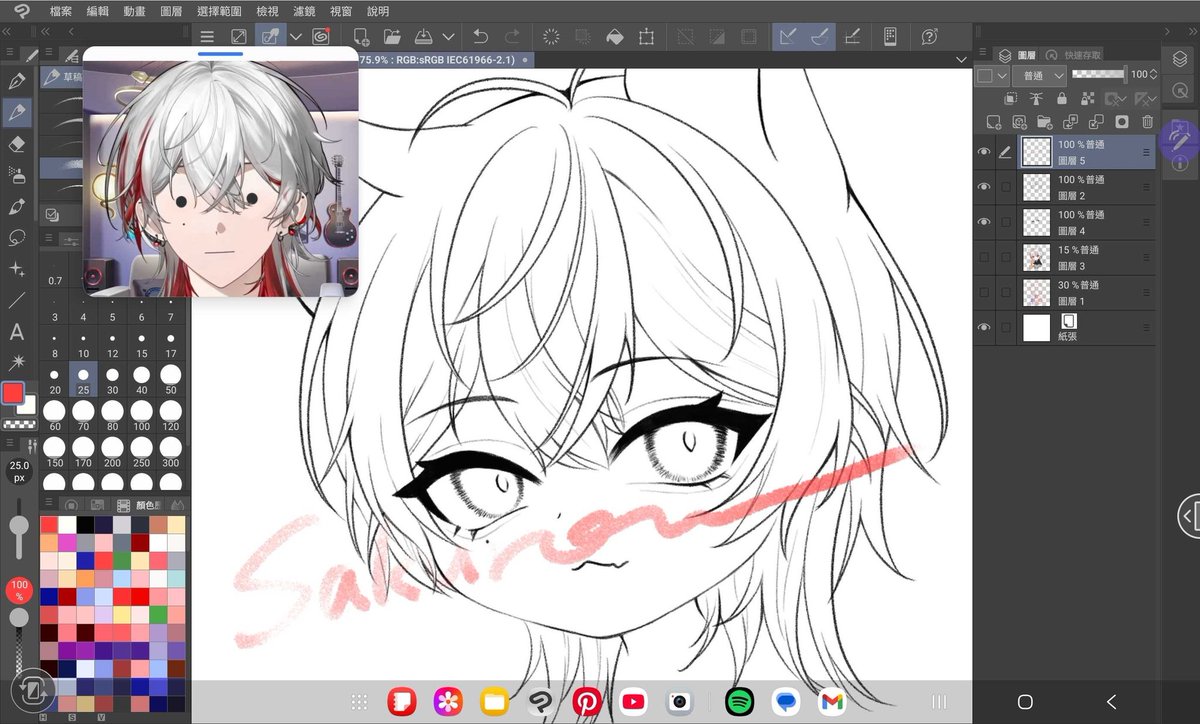Select brush size 100

(141, 415)
